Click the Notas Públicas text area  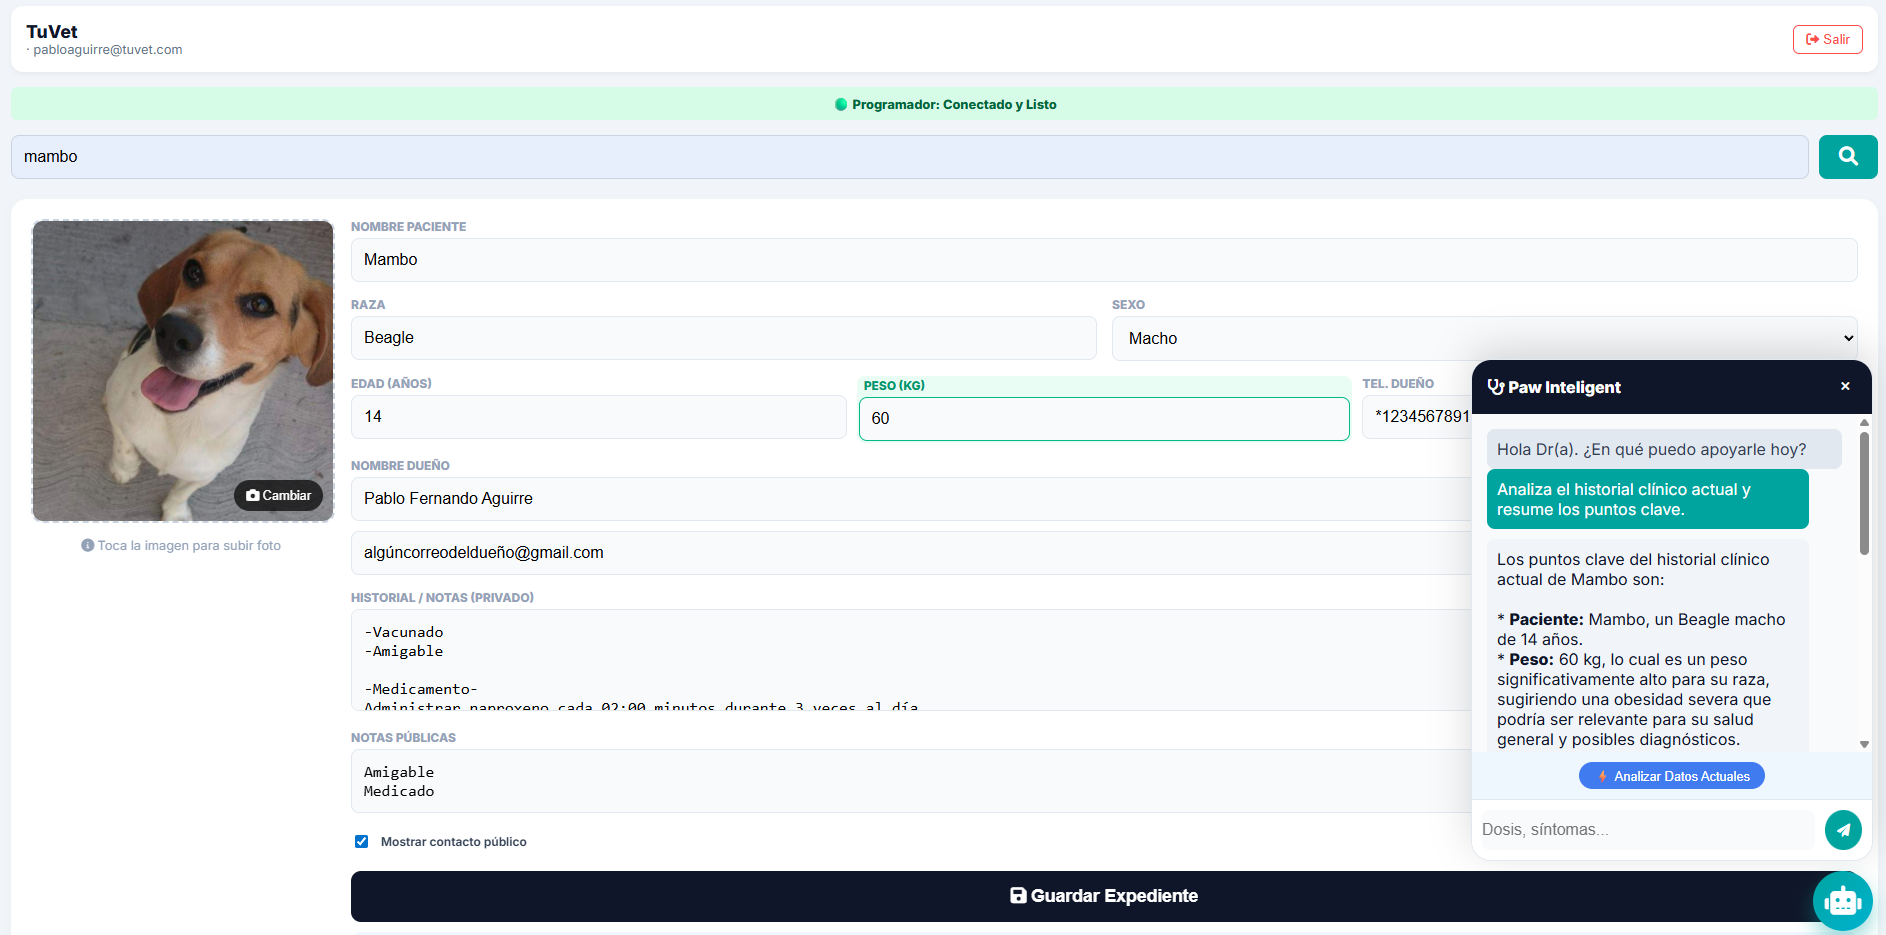[910, 781]
